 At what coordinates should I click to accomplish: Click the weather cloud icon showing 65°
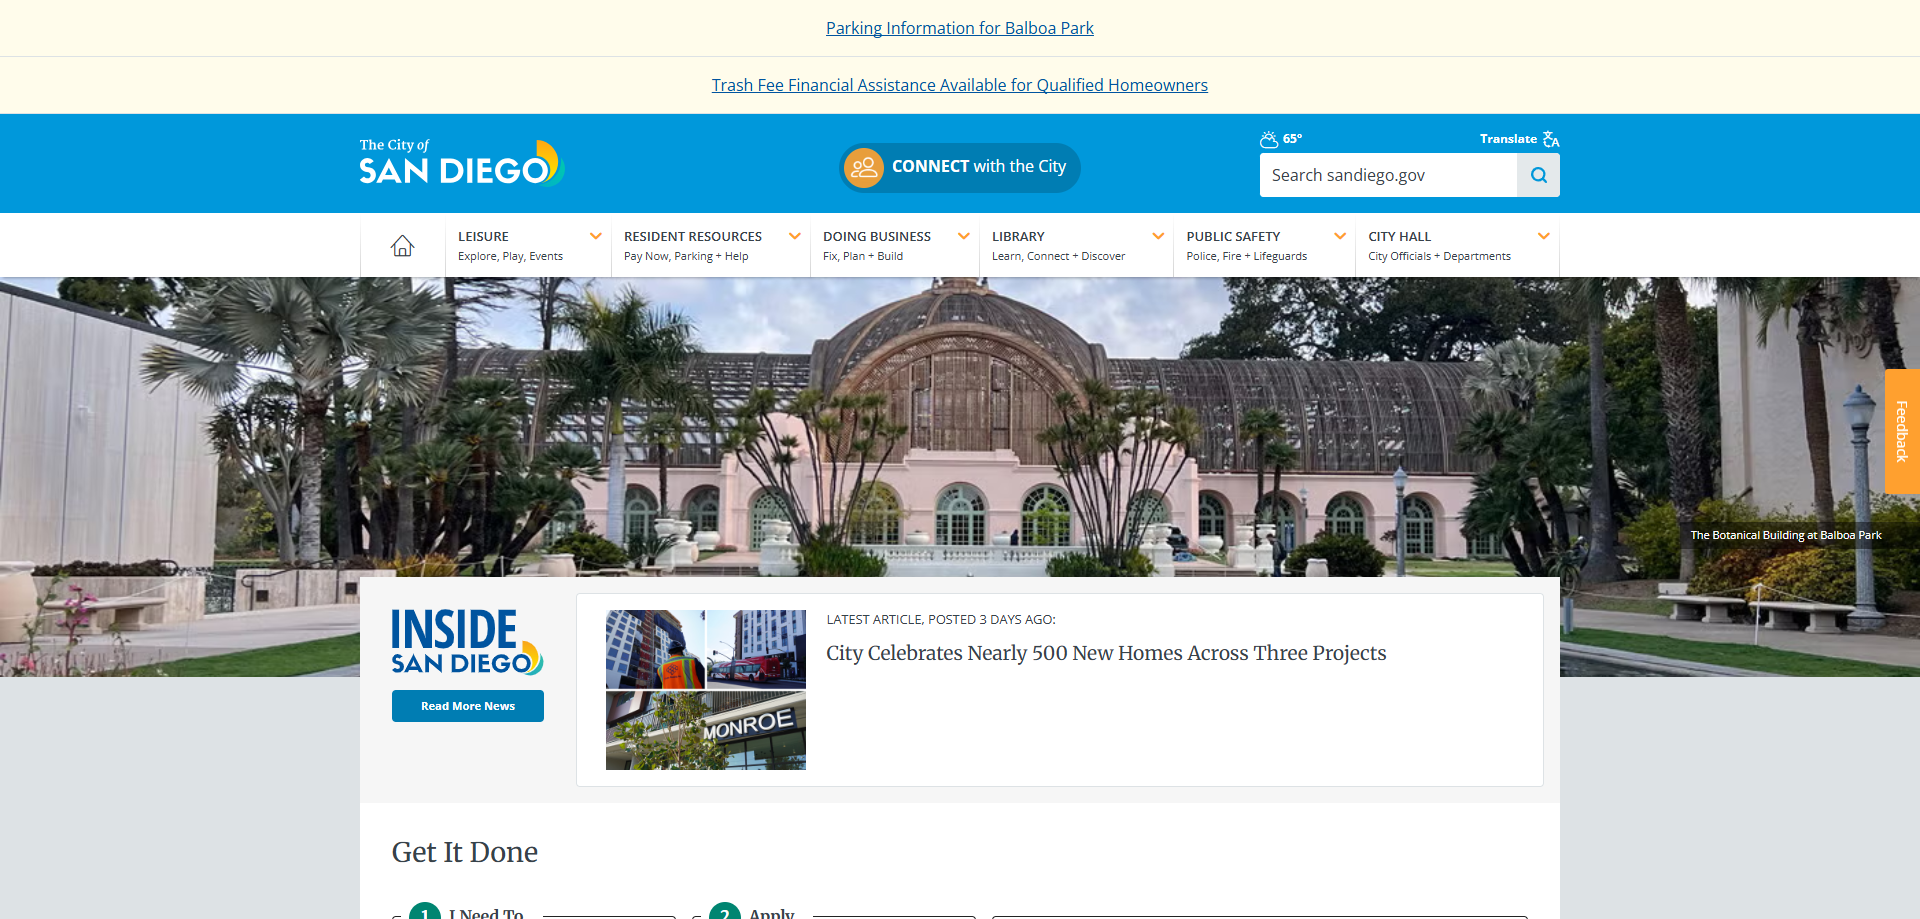(1269, 139)
